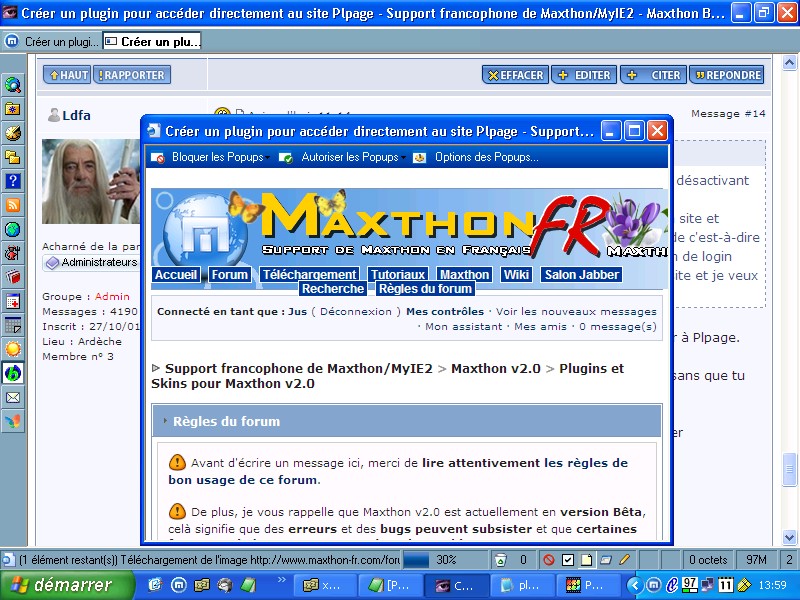Open the démarrer start button
Screen dimensions: 800x600
[66, 585]
